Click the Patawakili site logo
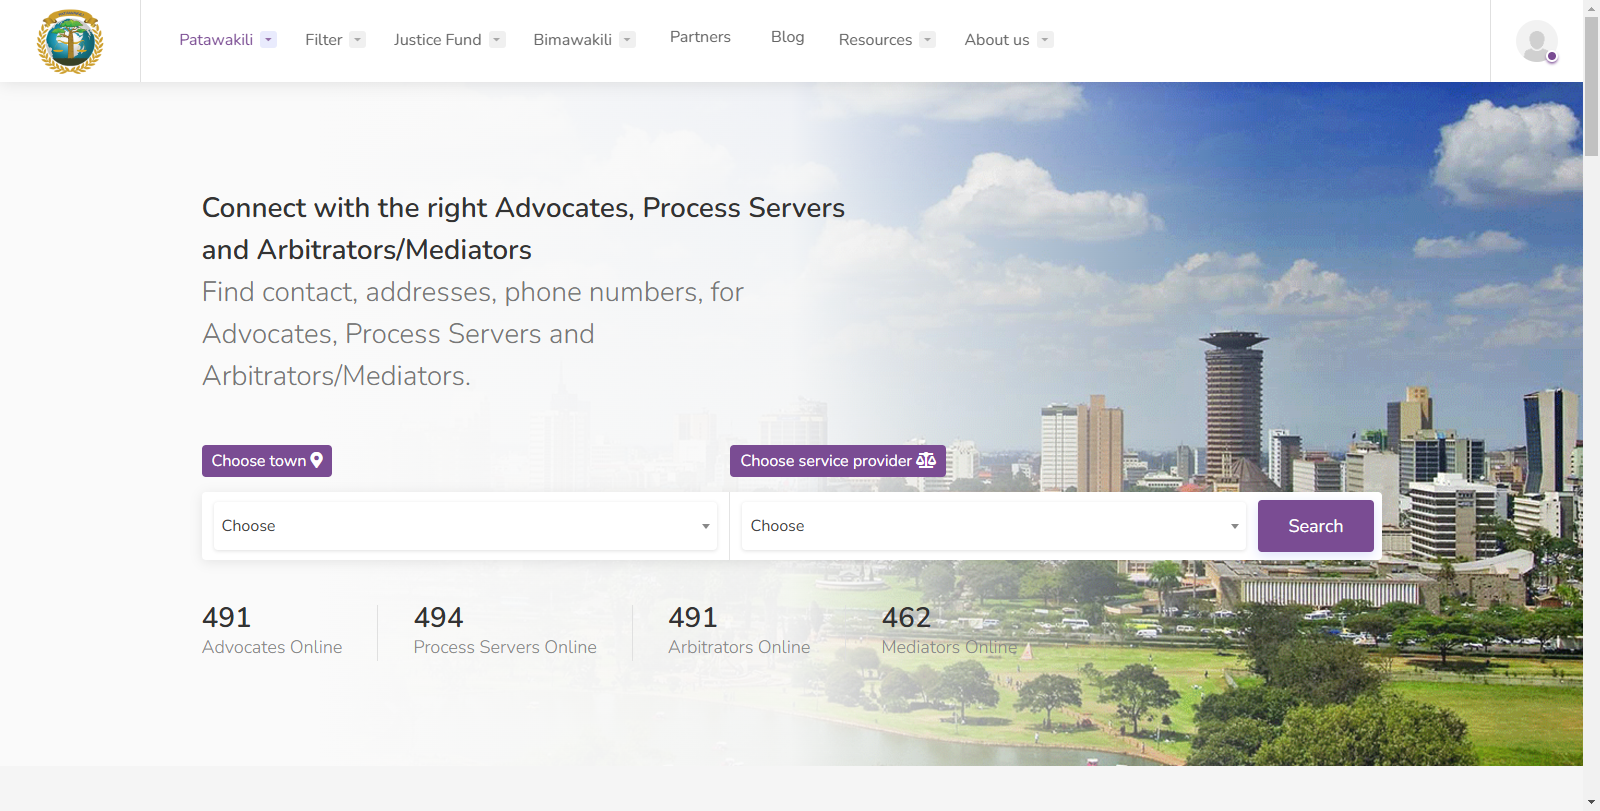 click(70, 41)
